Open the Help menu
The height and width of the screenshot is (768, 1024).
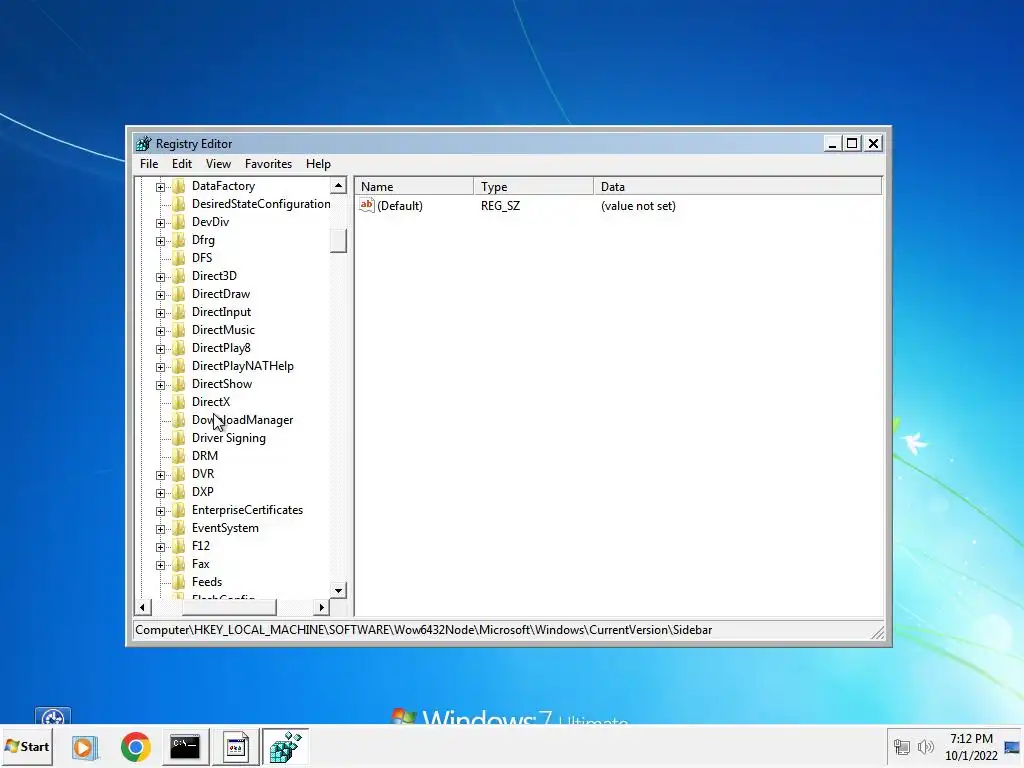318,164
